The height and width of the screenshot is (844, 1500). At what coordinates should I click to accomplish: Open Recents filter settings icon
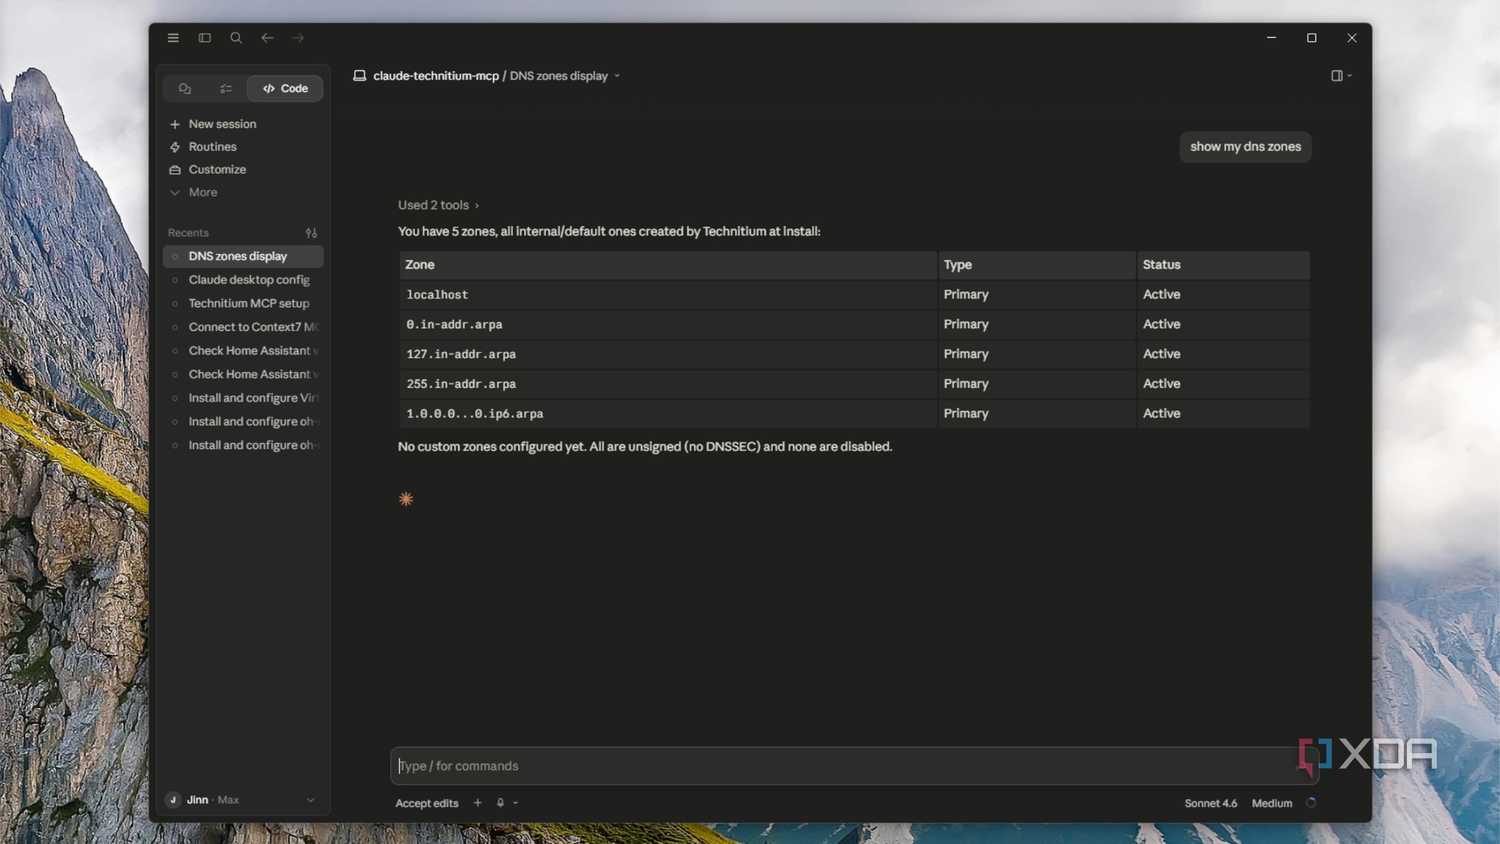tap(311, 233)
